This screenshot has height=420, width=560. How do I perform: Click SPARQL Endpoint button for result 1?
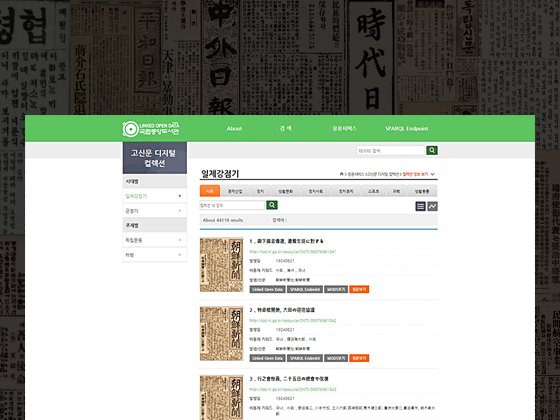305,289
